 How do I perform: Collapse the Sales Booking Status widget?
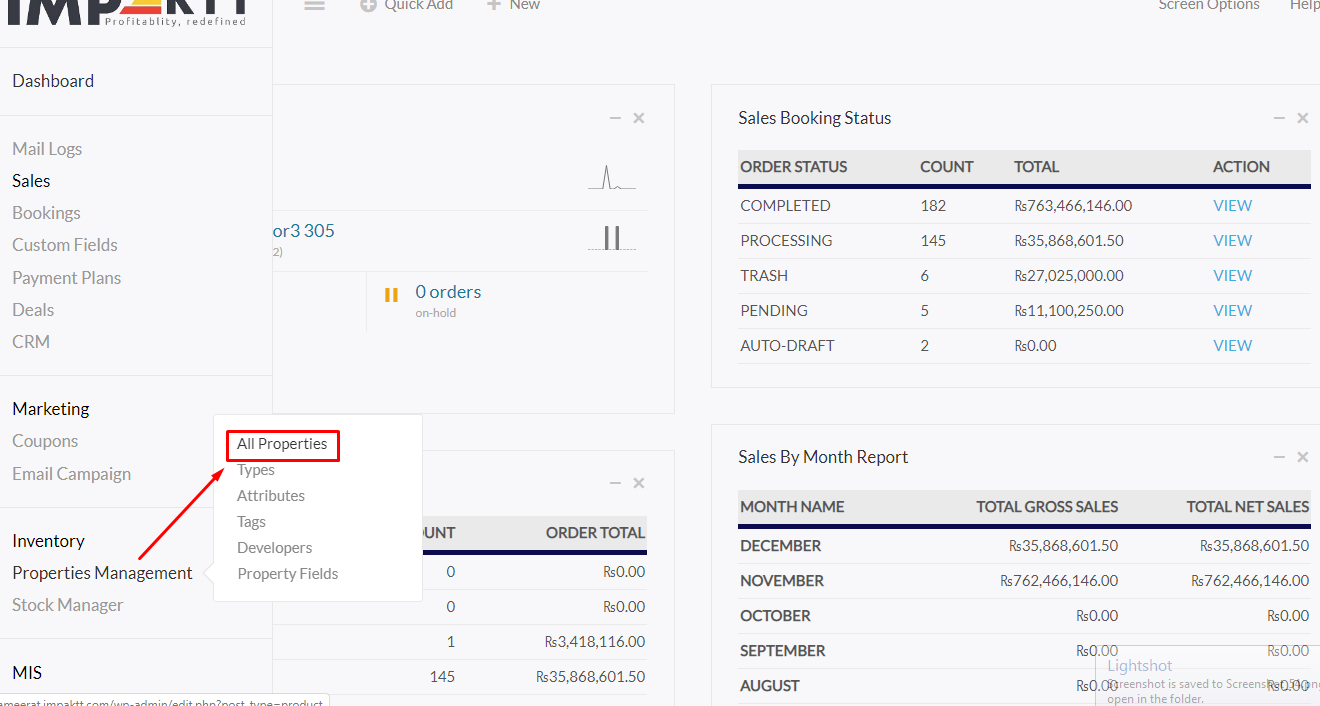pos(1279,118)
